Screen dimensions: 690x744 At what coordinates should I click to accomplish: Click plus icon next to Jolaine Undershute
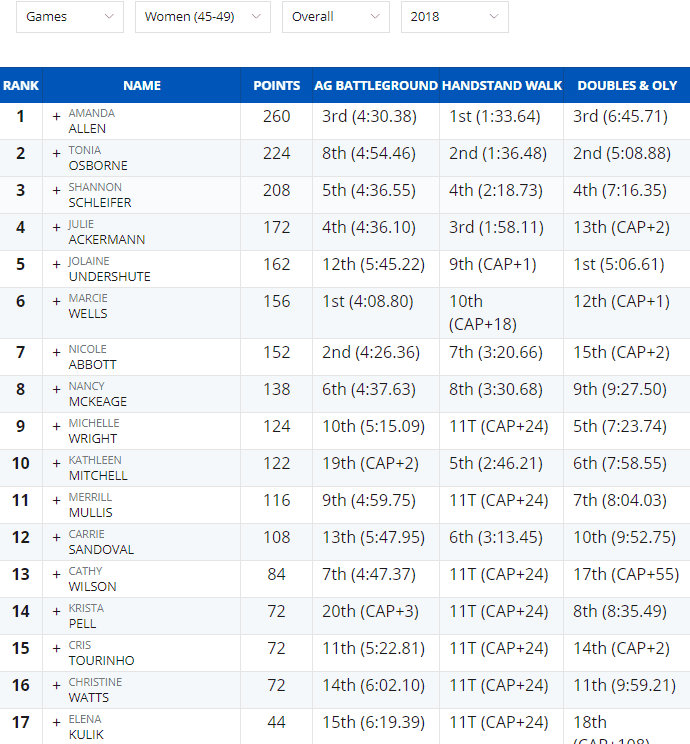(x=56, y=264)
